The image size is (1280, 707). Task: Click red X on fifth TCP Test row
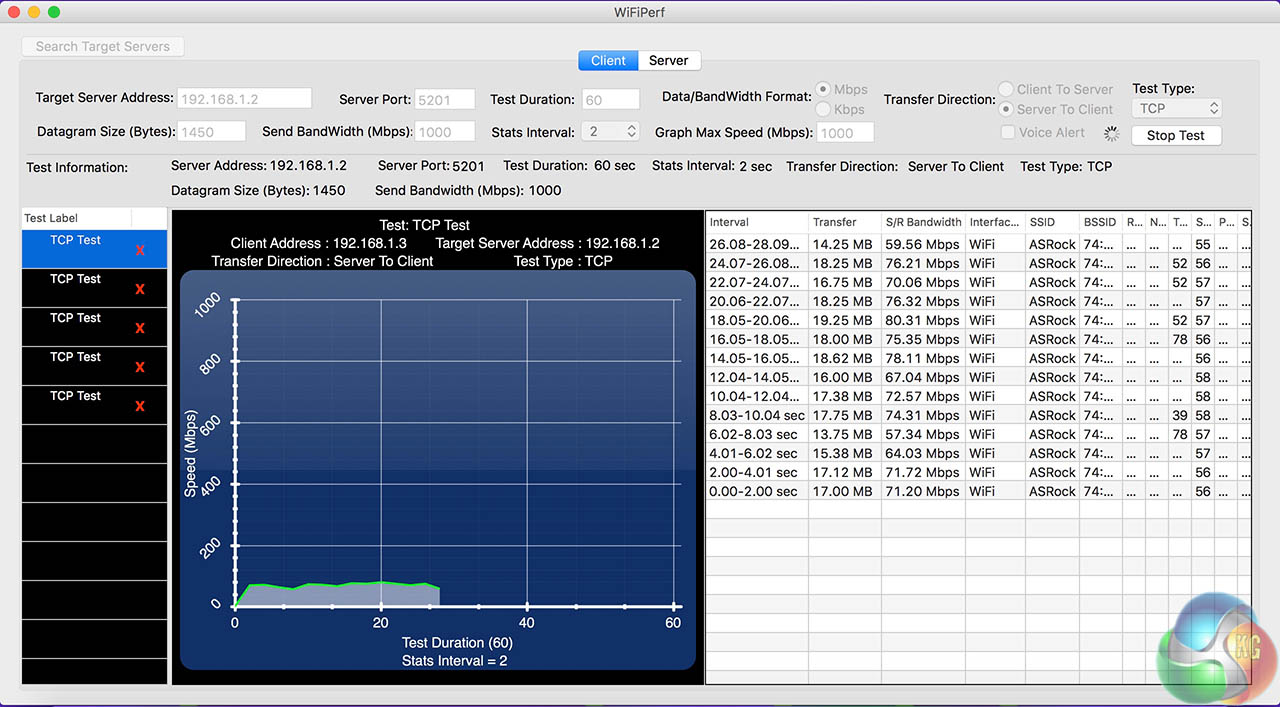click(140, 406)
